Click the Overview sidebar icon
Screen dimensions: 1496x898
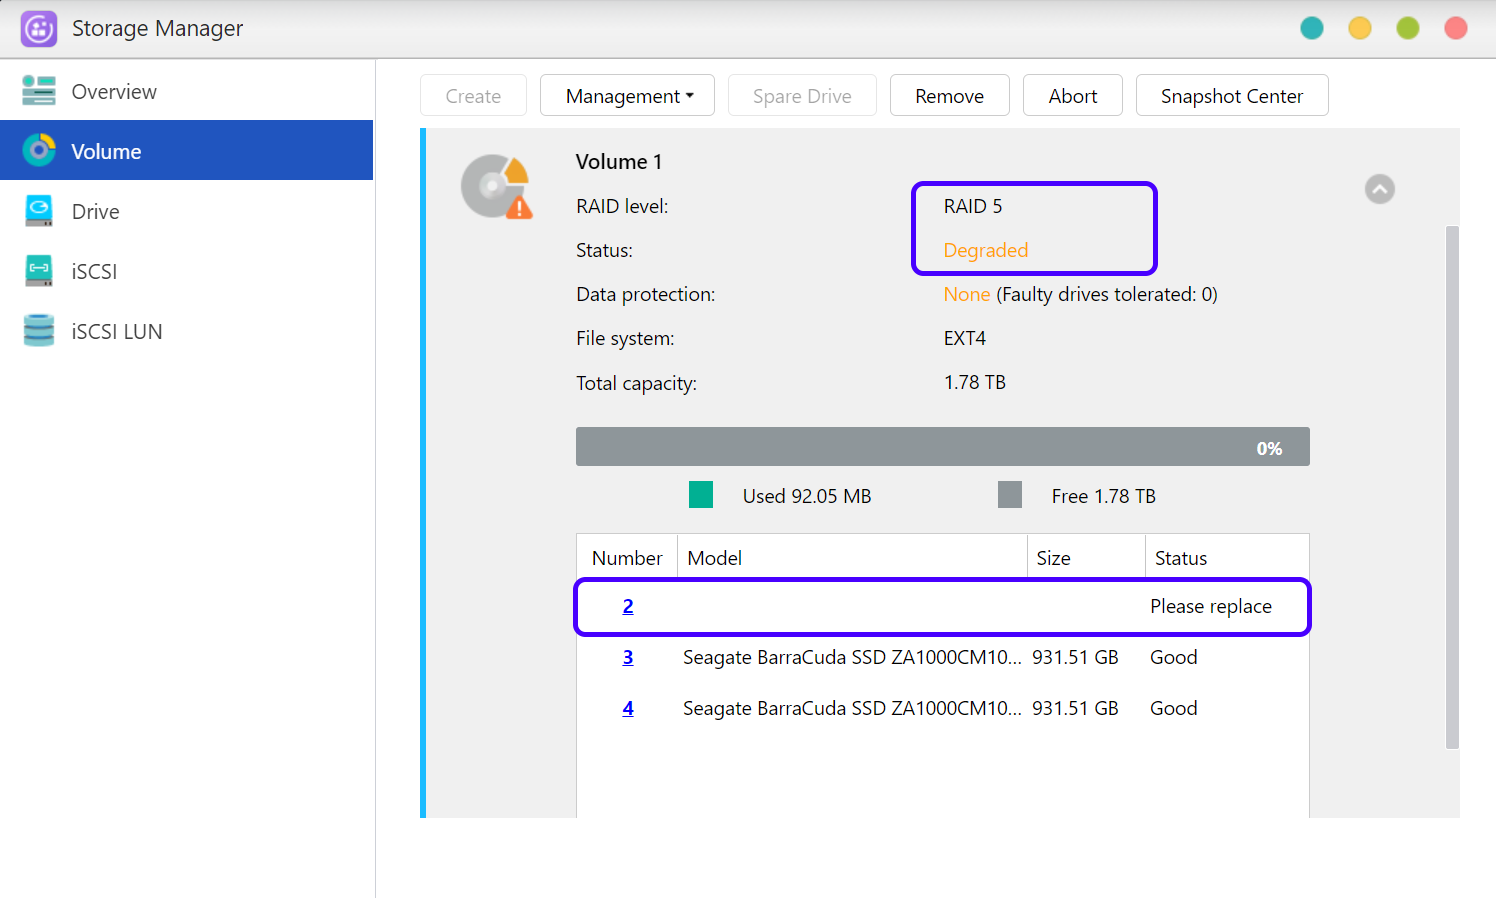(x=39, y=91)
